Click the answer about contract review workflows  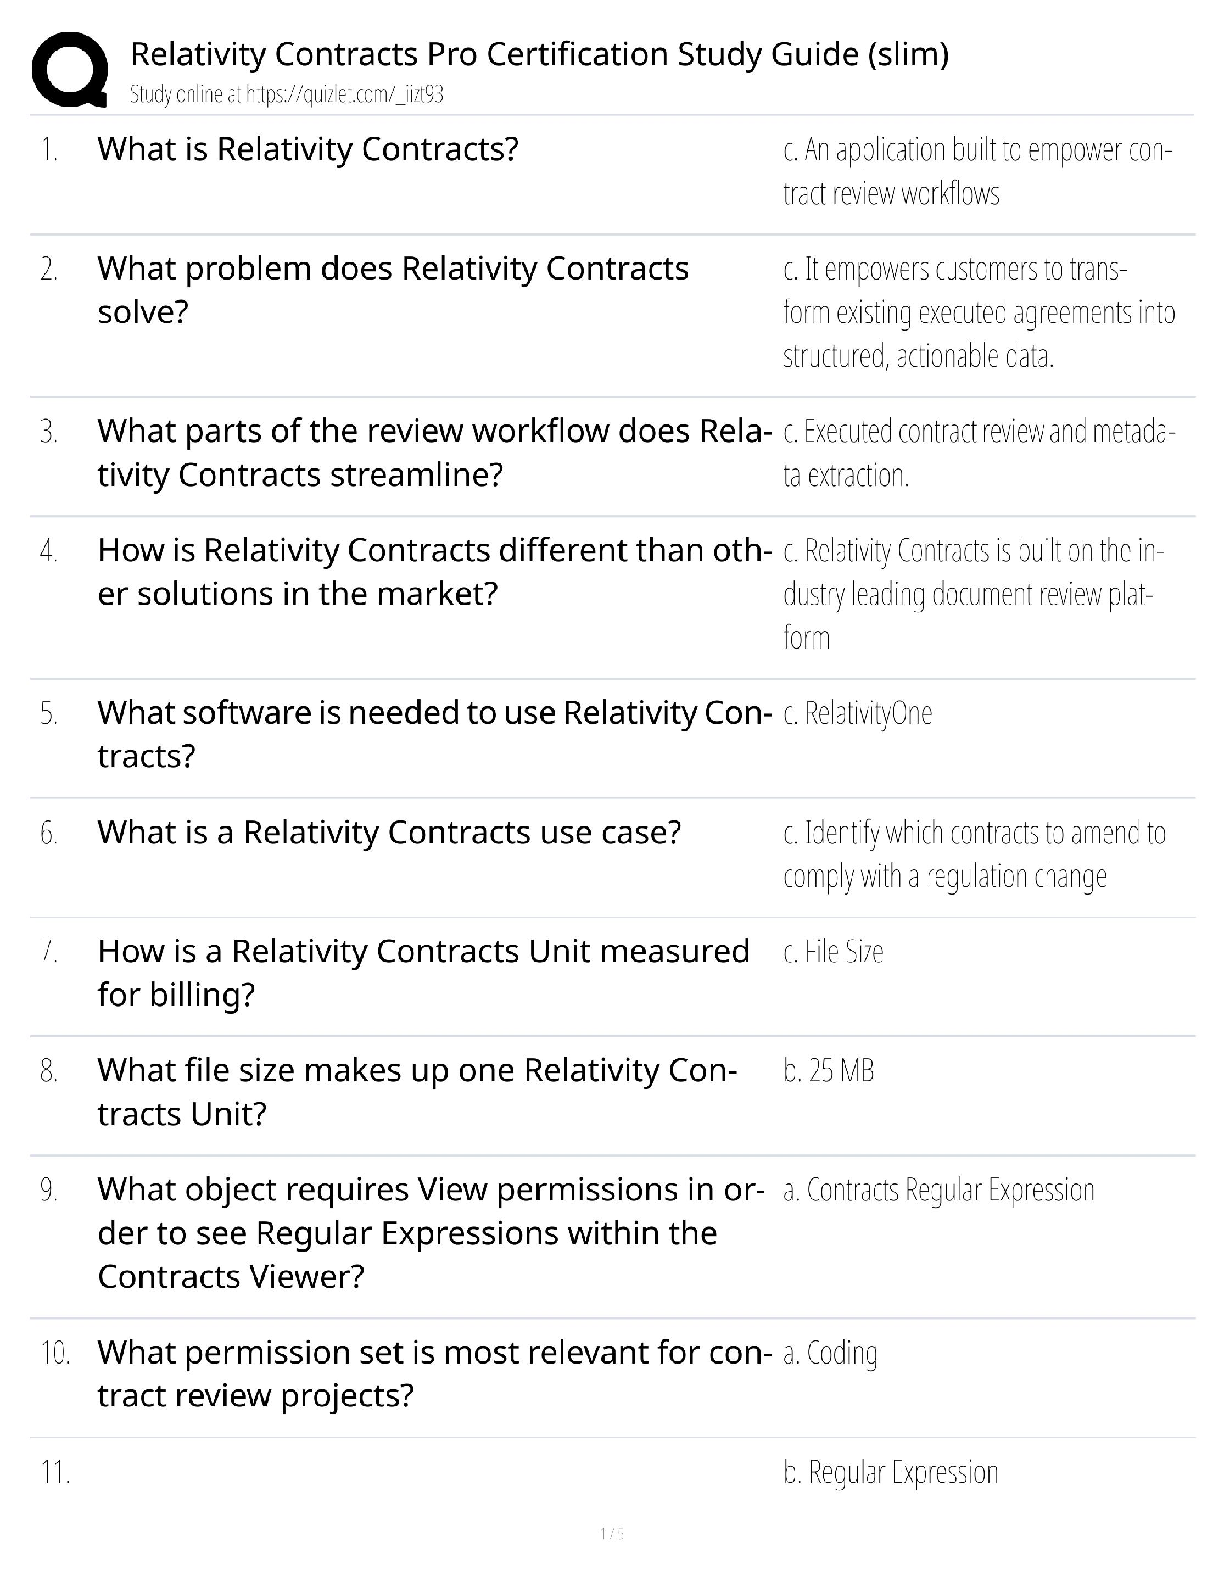(977, 171)
